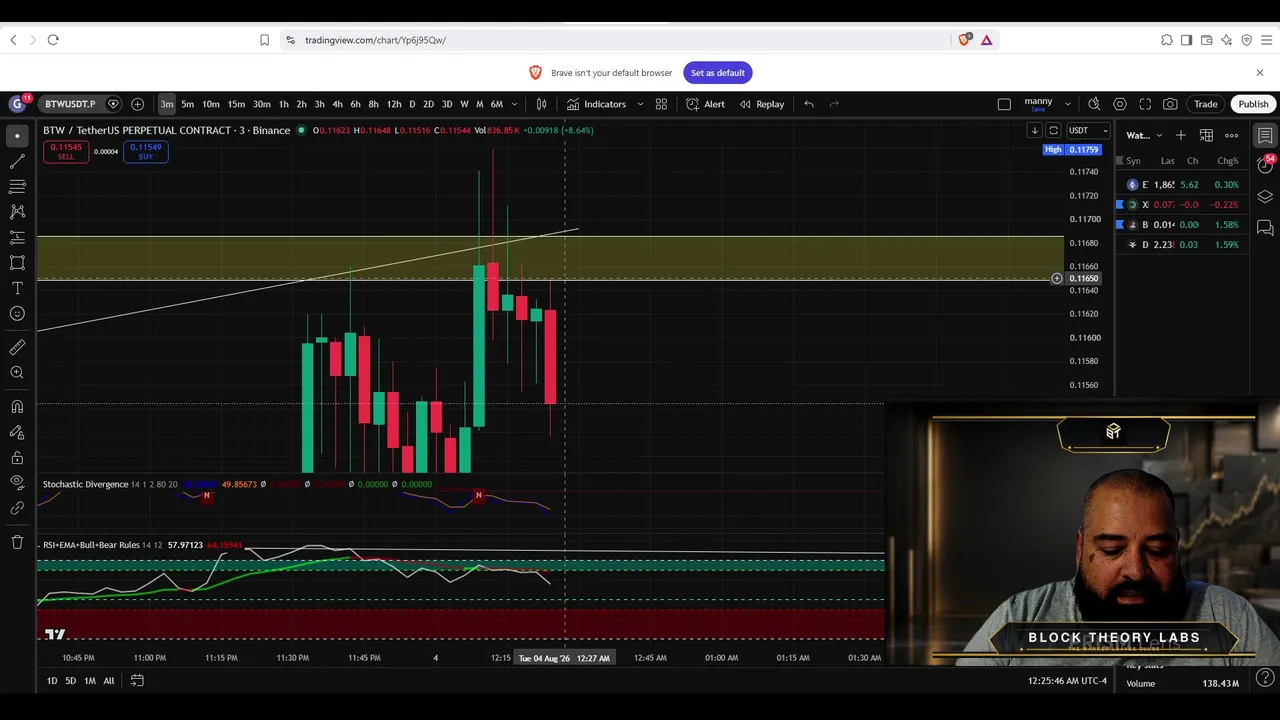
Task: Switch to the 15m timeframe
Action: point(236,104)
